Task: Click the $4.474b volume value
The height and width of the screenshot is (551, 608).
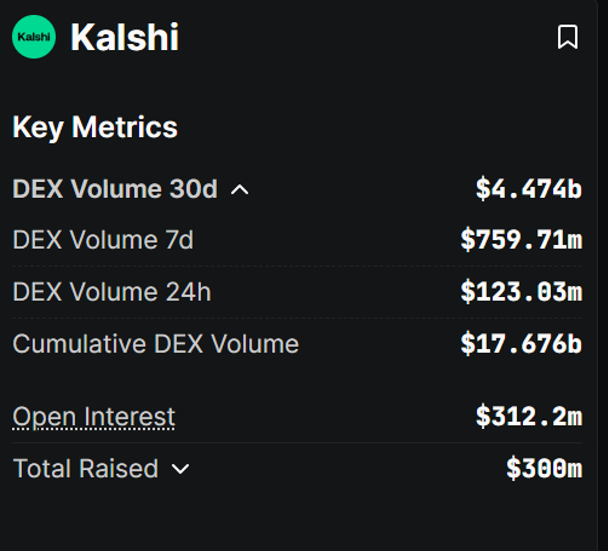Action: (528, 189)
